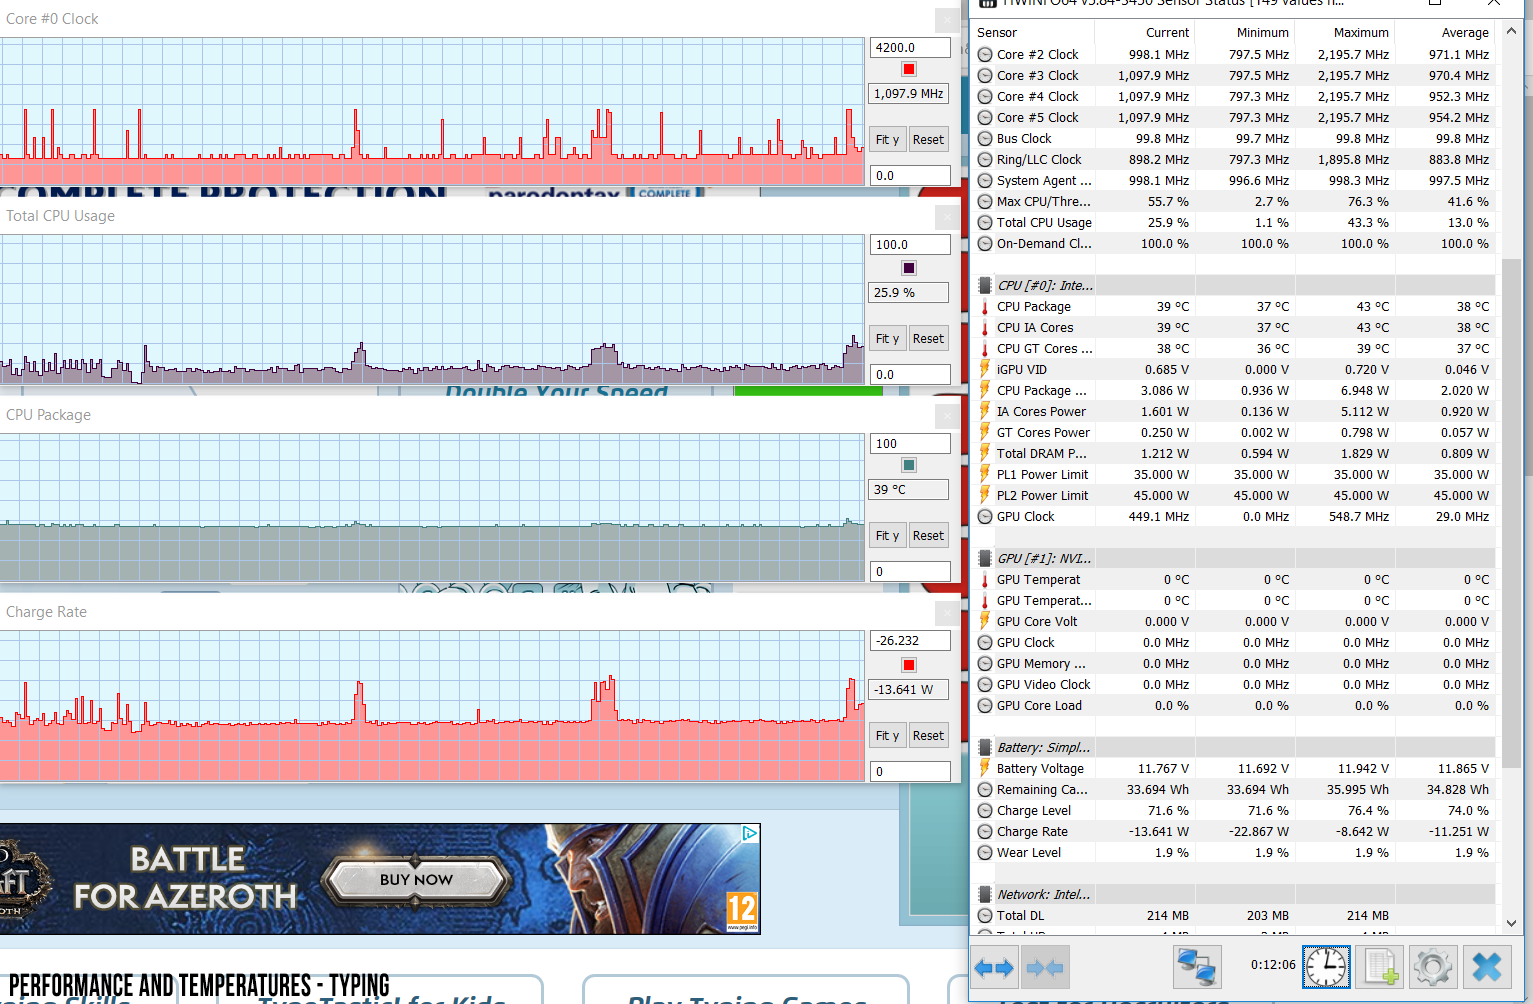Change the red swatch of Charge Rate graph
1533x1004 pixels.
(x=909, y=665)
